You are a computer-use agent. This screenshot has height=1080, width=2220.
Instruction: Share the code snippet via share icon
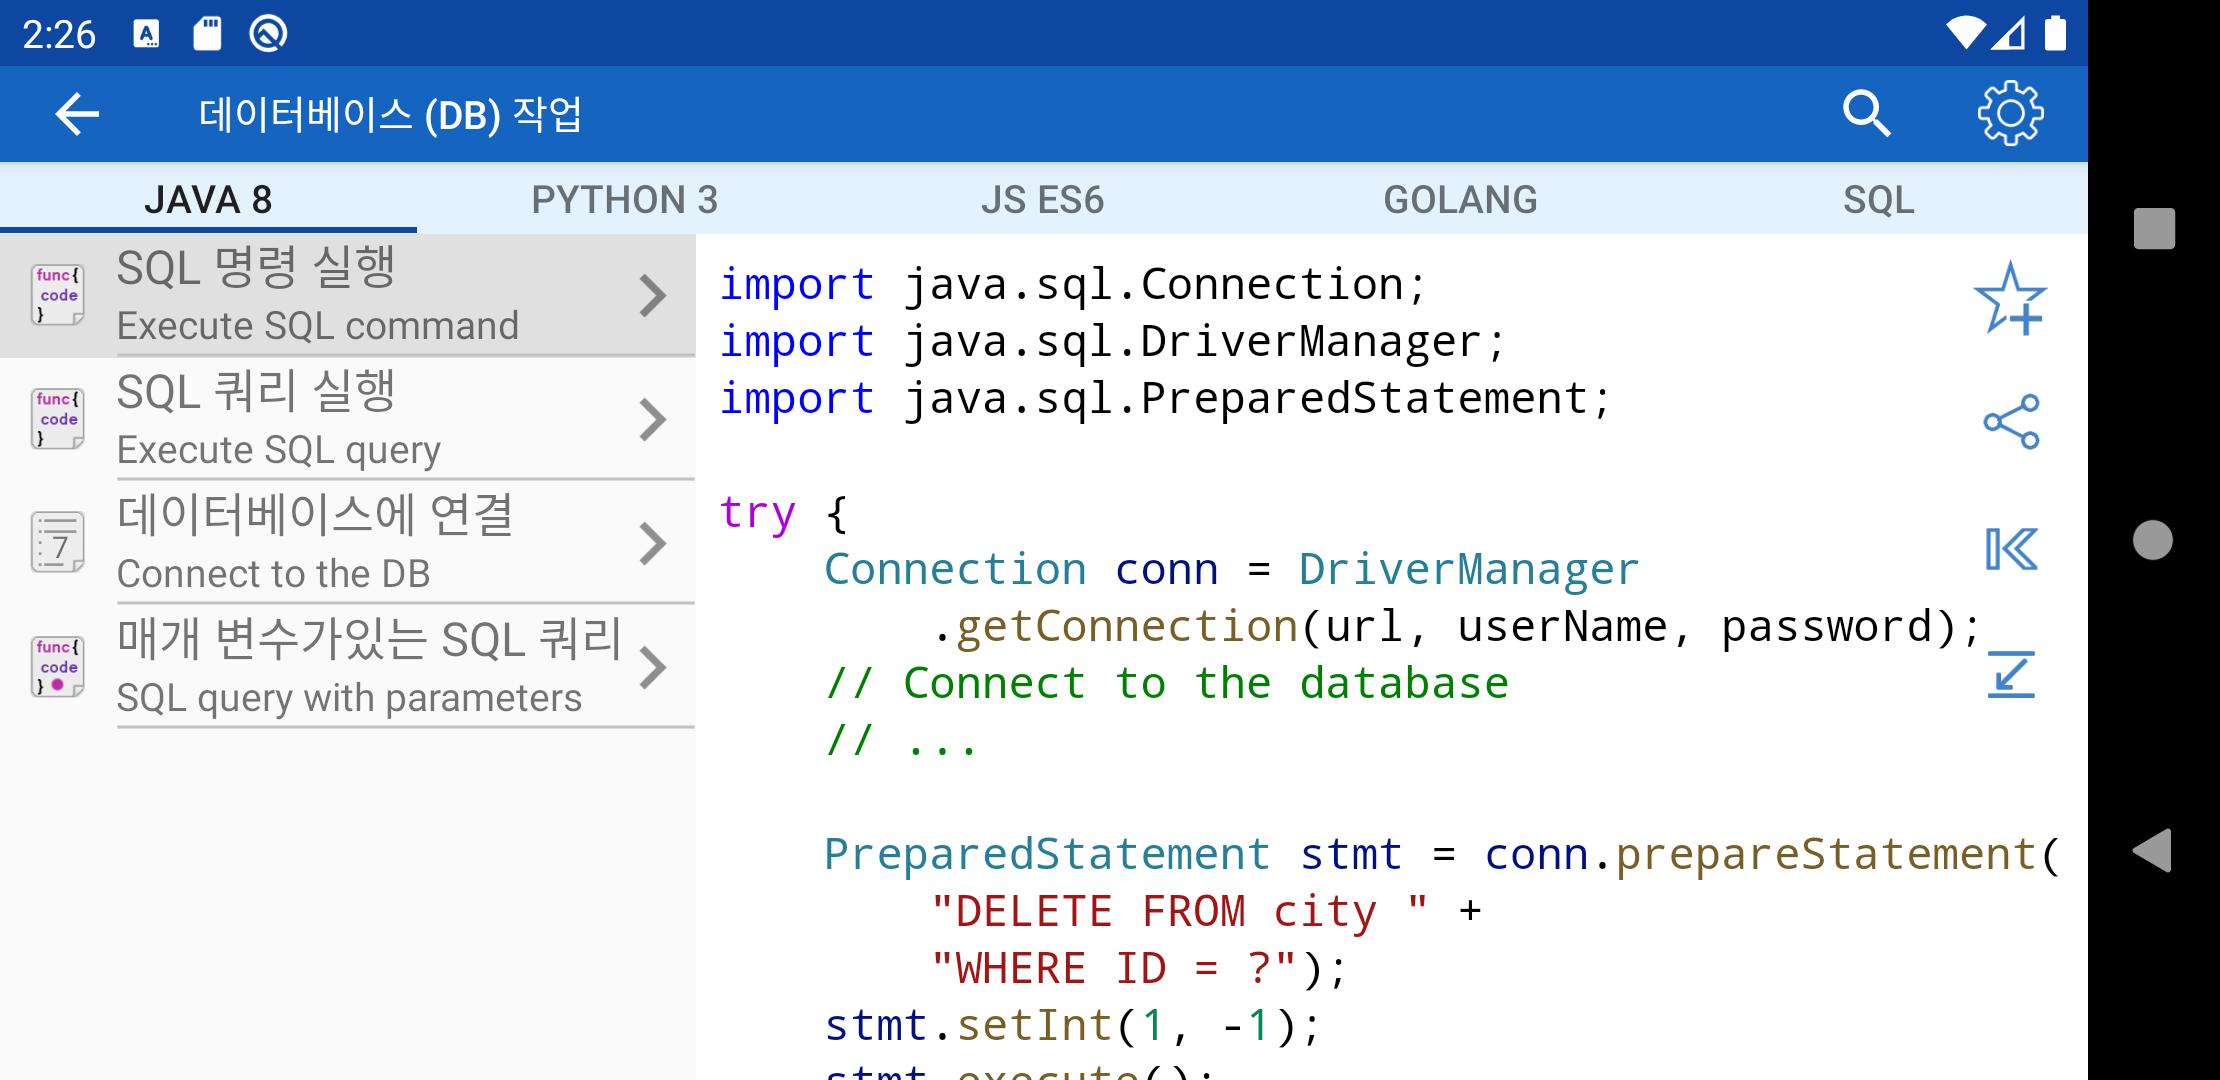pyautogui.click(x=2011, y=421)
